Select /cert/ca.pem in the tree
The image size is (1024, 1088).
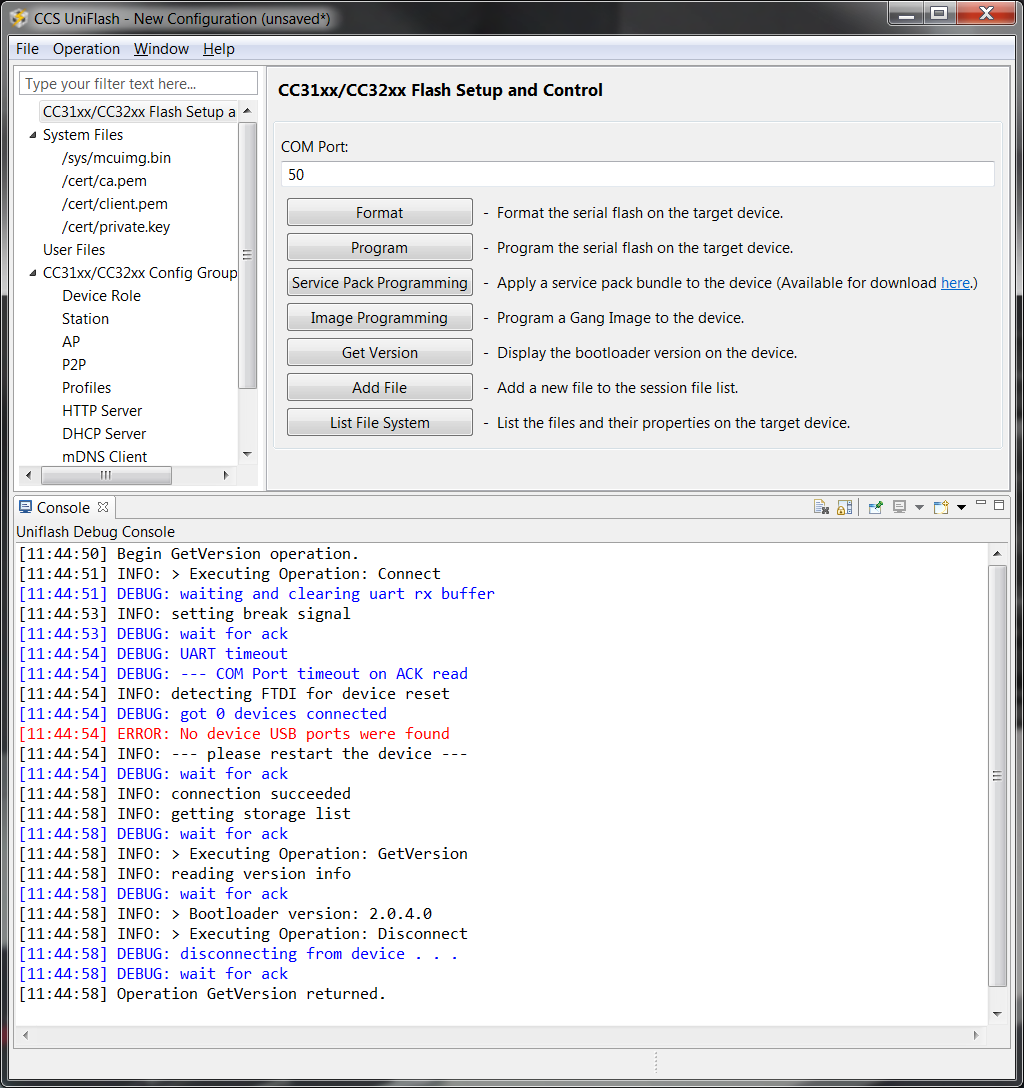(x=104, y=180)
